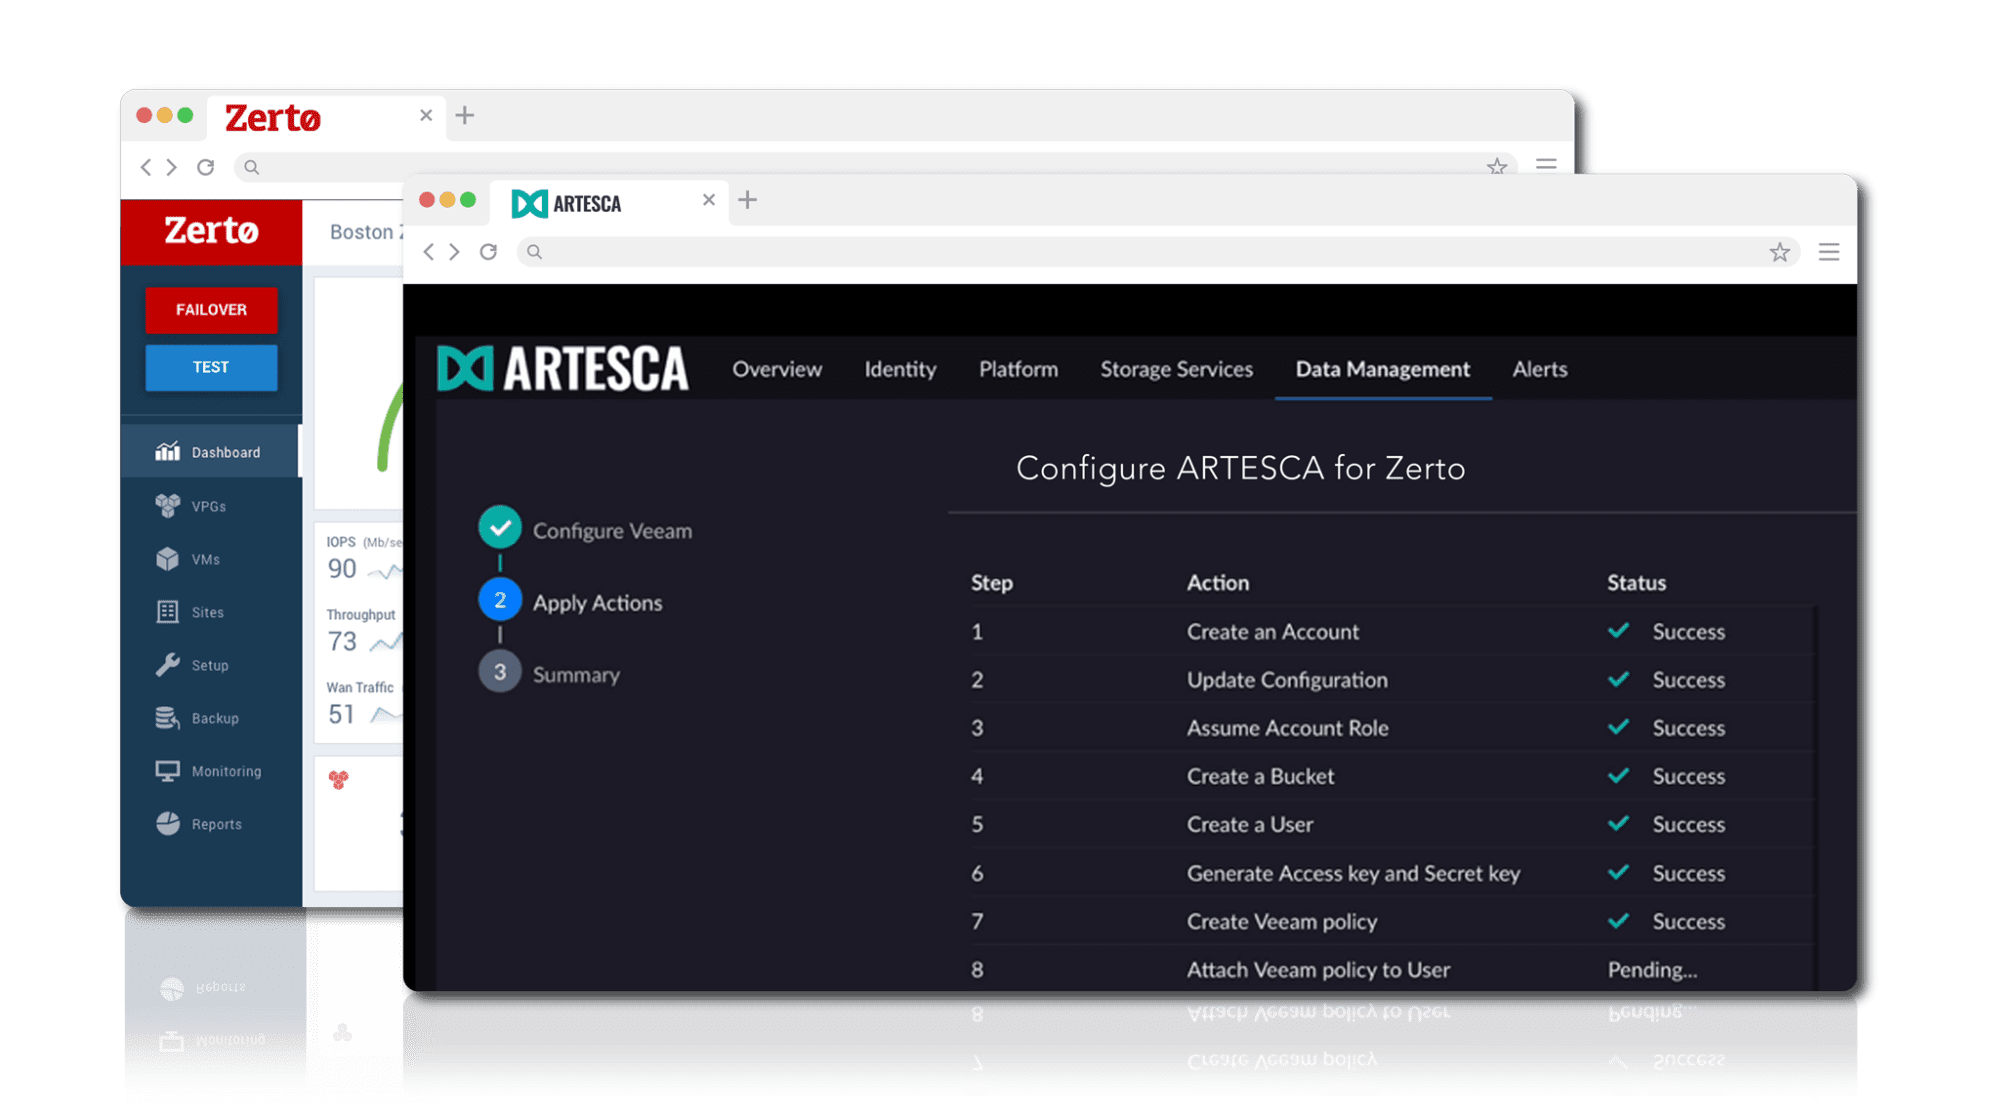Click the Sites building icon in Zerto sidebar

tap(167, 612)
